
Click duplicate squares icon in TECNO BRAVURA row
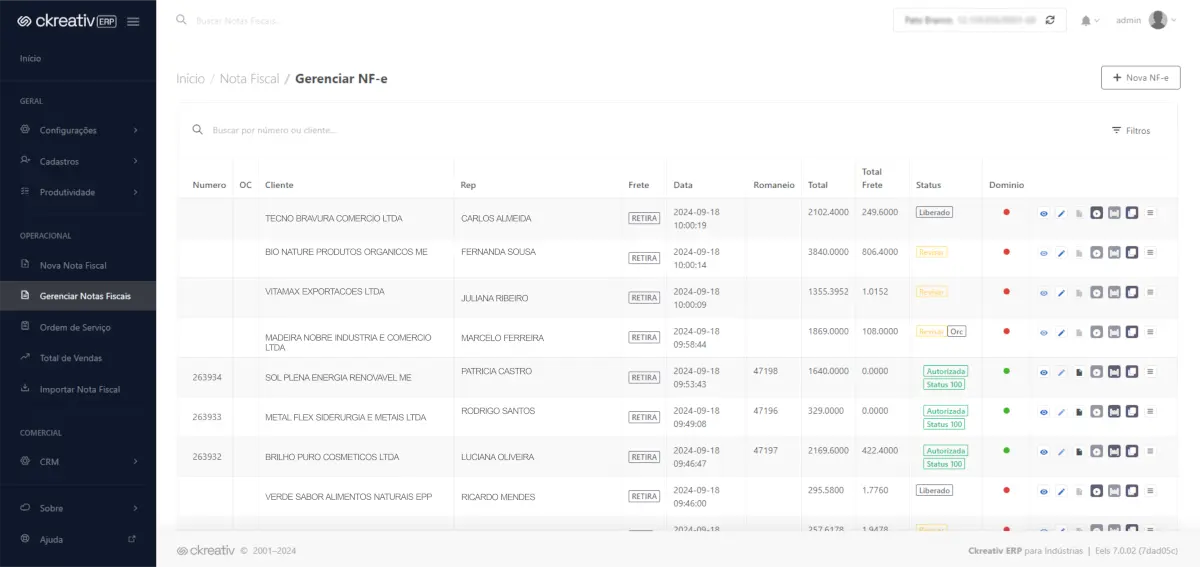coord(1132,213)
